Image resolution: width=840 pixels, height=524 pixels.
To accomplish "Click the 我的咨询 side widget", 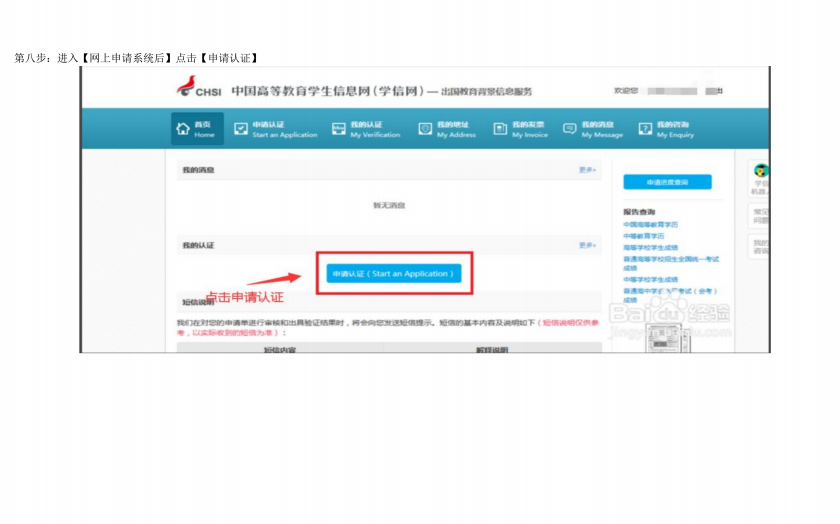I will point(760,246).
